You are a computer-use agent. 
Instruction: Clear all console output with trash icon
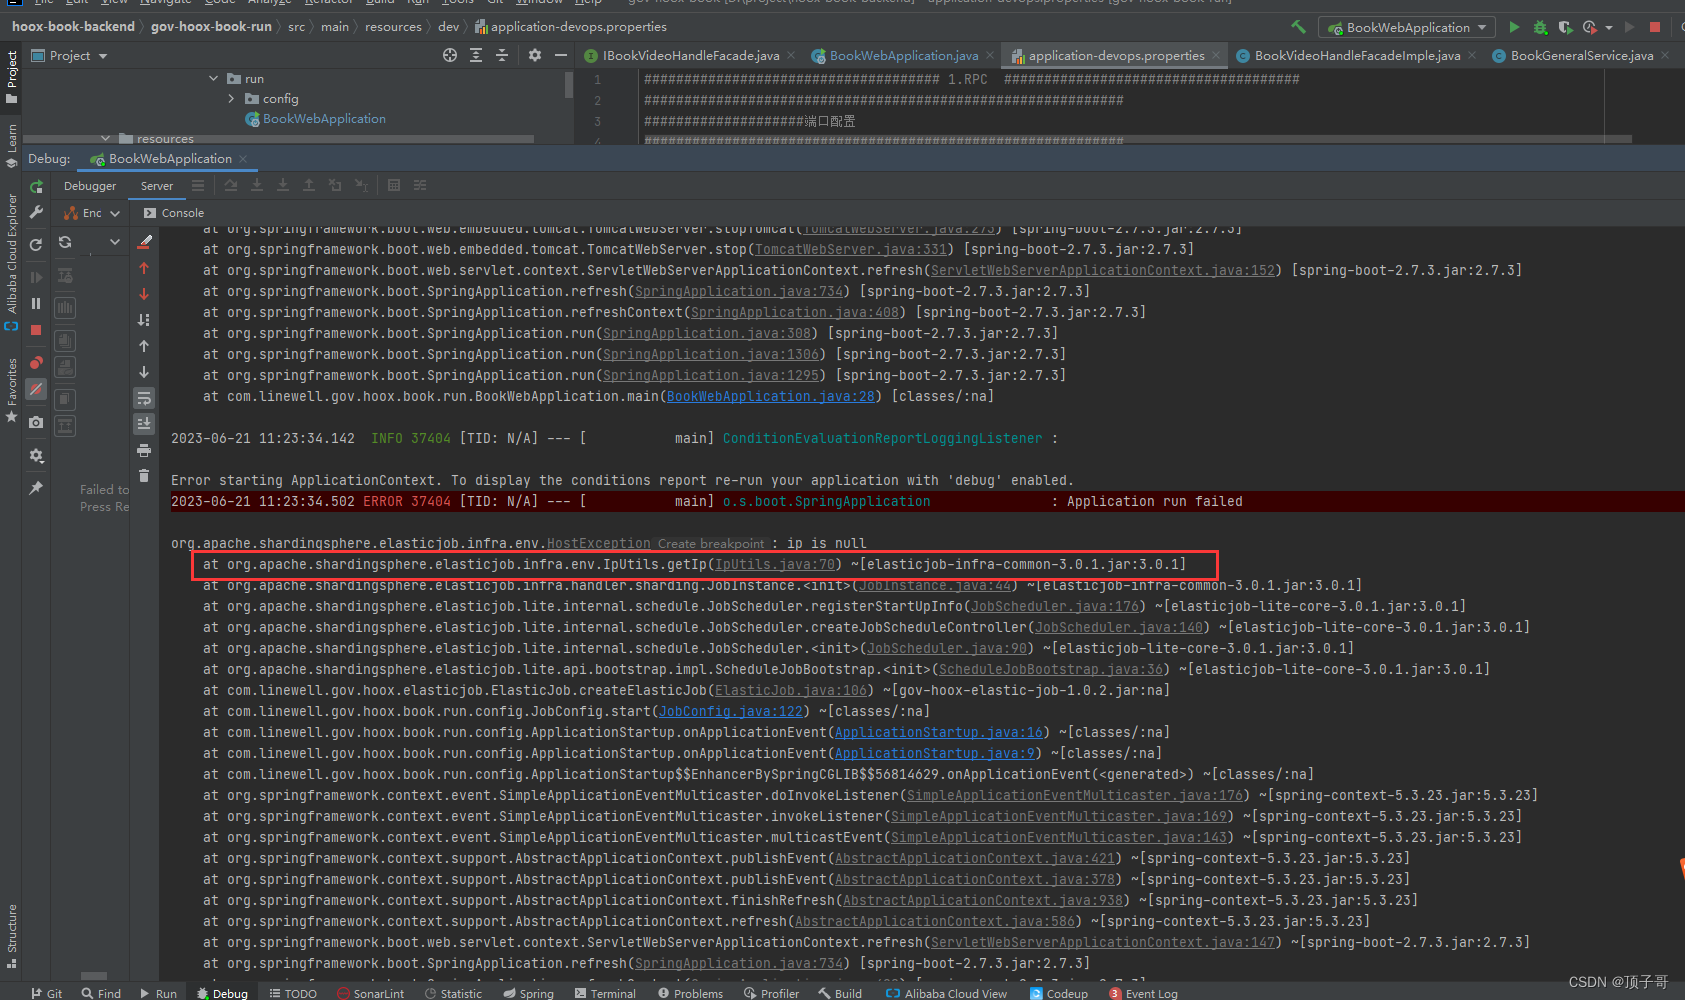coord(144,476)
